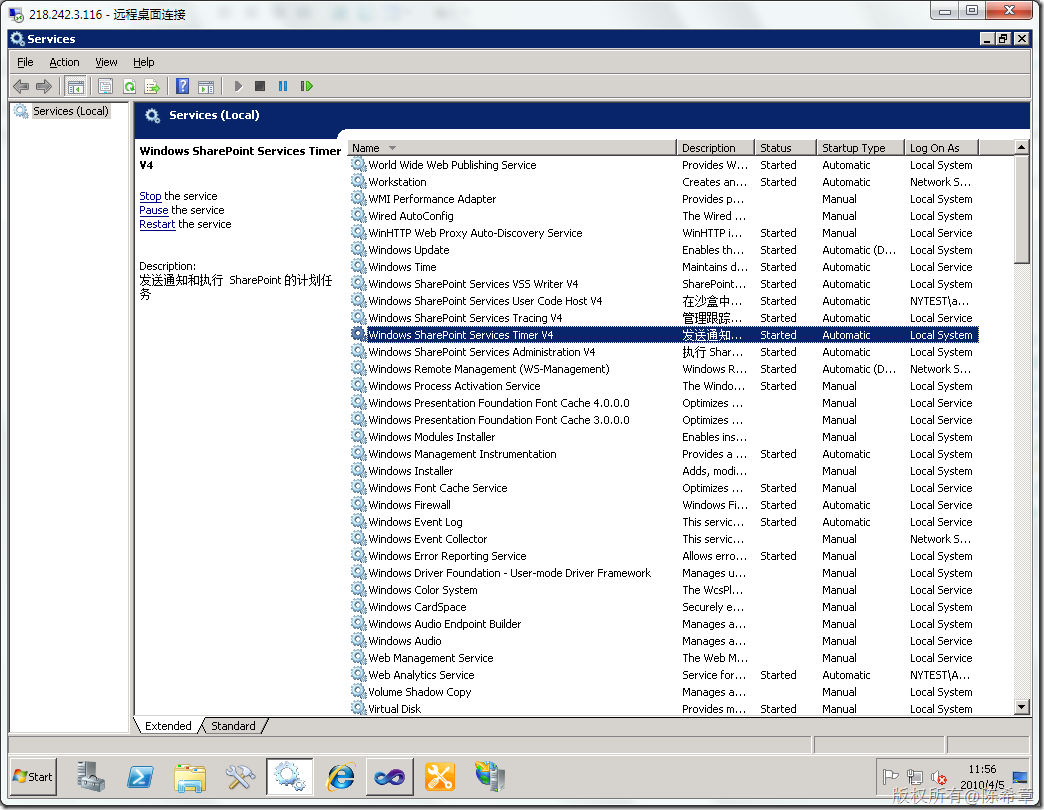The width and height of the screenshot is (1044, 810).
Task: Select the Windows Firewall service
Action: [664, 505]
